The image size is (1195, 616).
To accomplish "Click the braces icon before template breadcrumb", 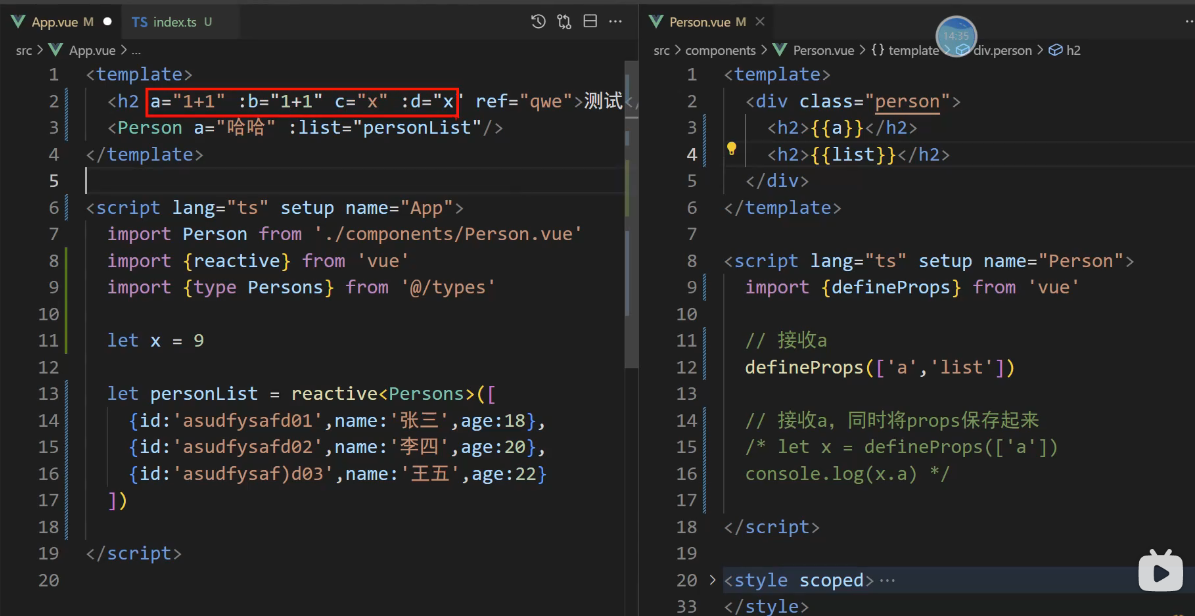I will click(x=877, y=50).
